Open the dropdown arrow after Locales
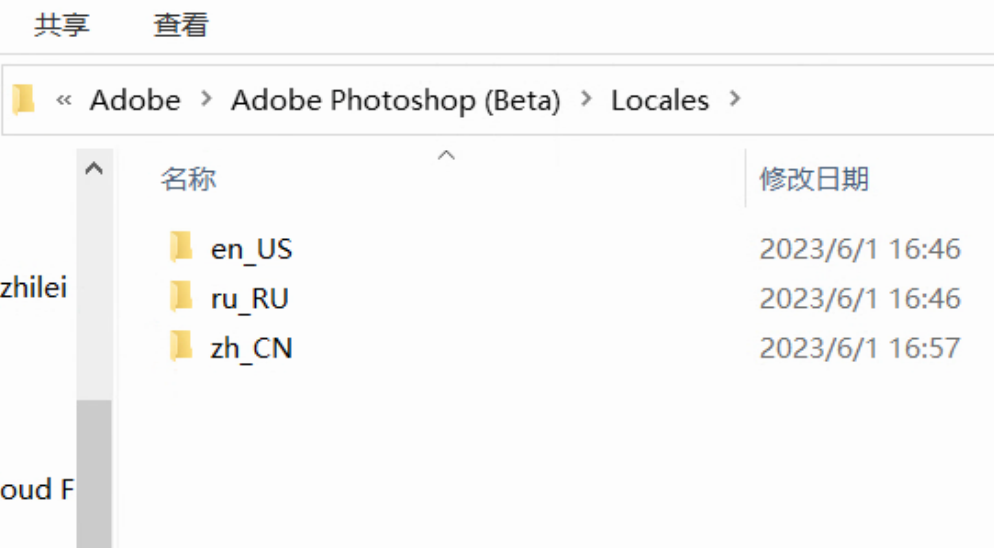Image resolution: width=994 pixels, height=548 pixels. (735, 99)
